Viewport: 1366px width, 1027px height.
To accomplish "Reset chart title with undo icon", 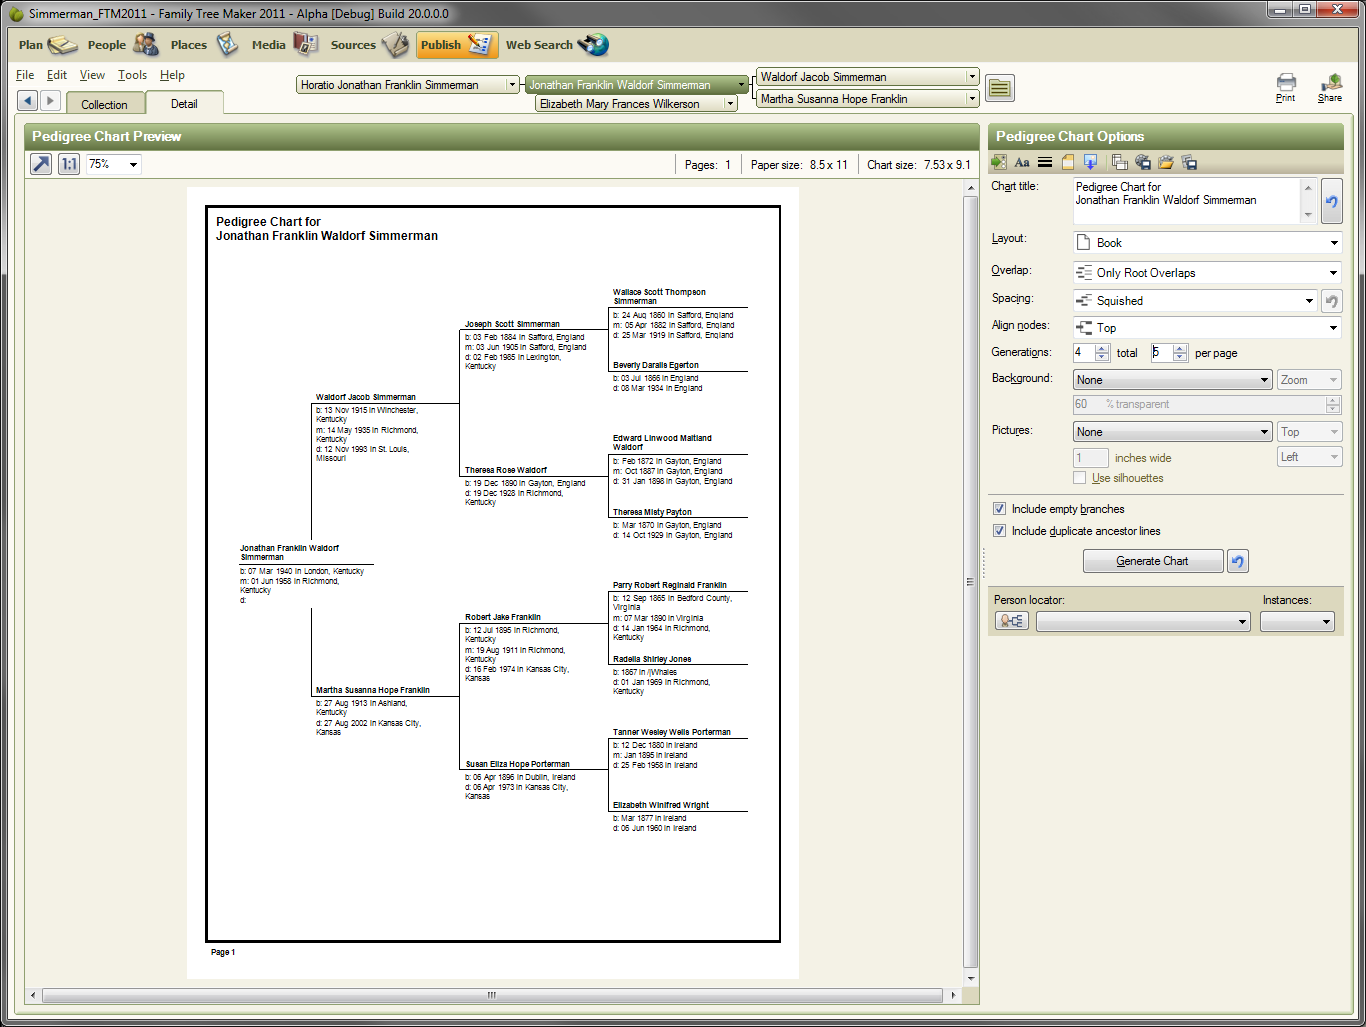I will (1332, 201).
